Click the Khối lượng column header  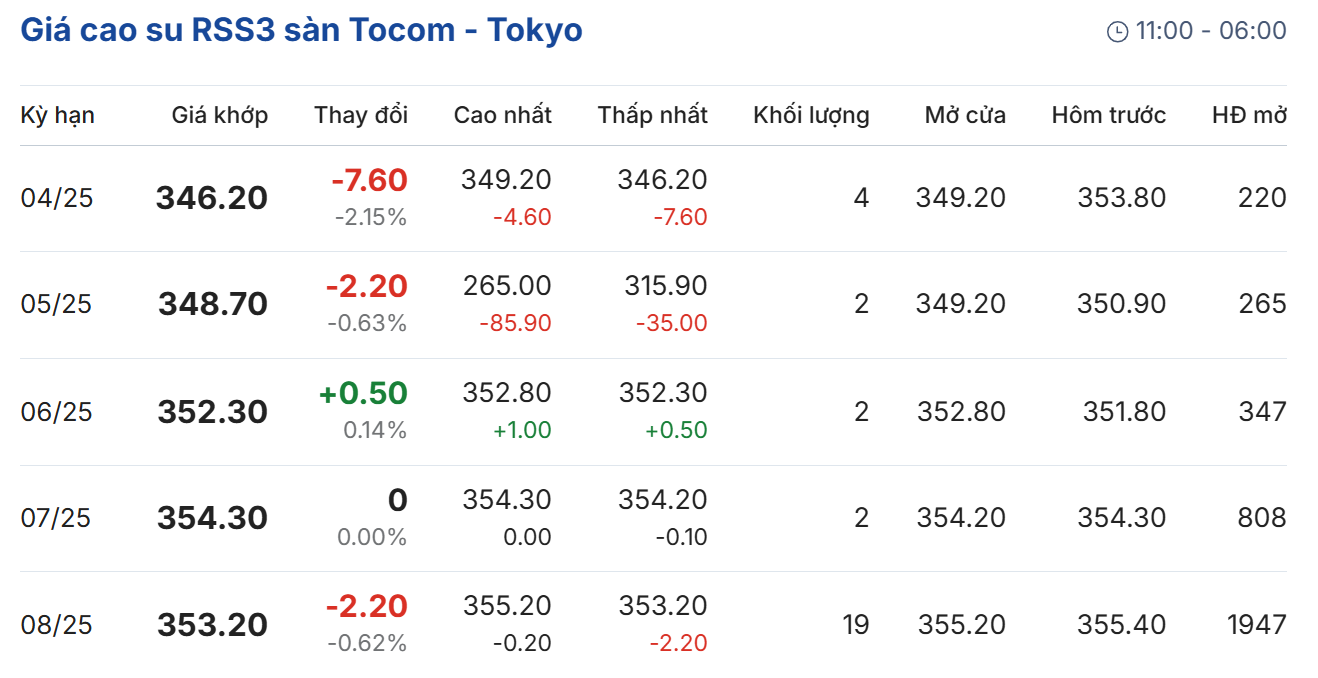point(811,115)
